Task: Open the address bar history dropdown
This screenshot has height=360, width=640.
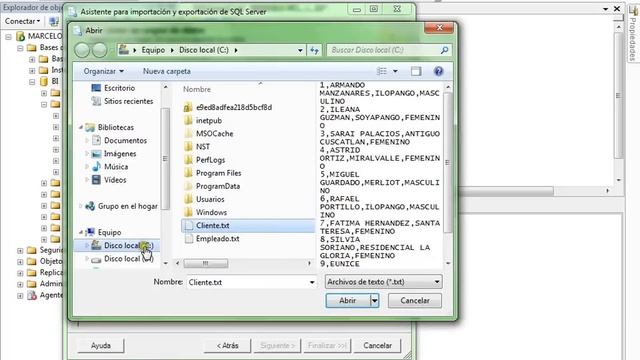Action: [300, 50]
